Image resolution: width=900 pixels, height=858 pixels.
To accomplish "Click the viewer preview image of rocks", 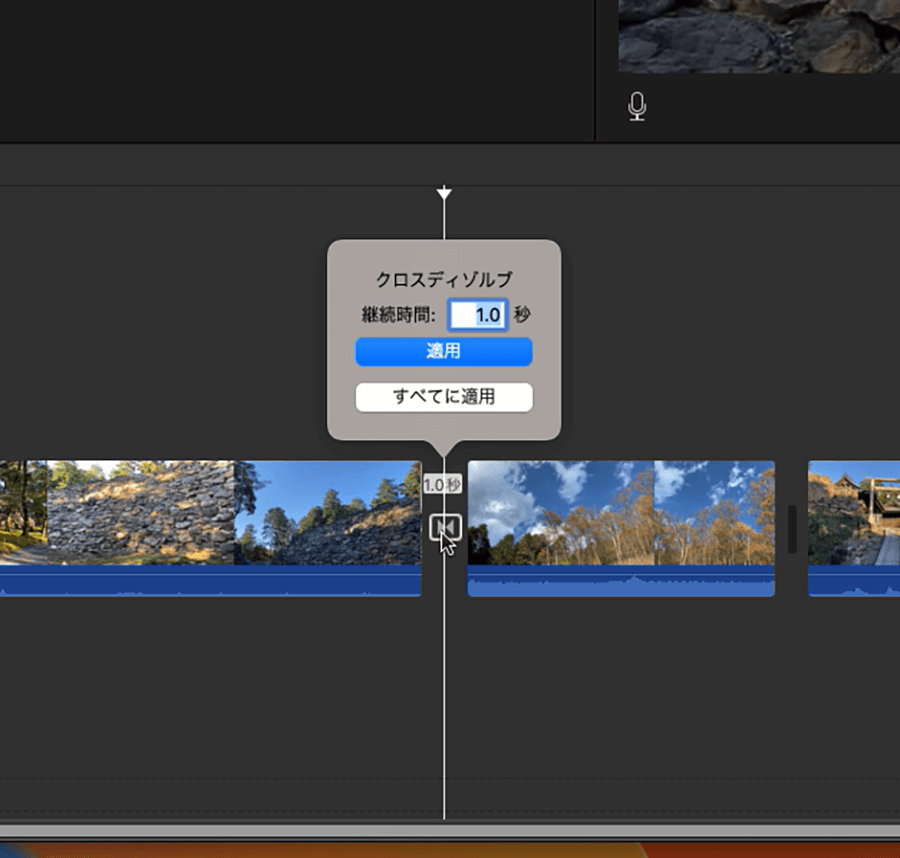I will [x=759, y=36].
